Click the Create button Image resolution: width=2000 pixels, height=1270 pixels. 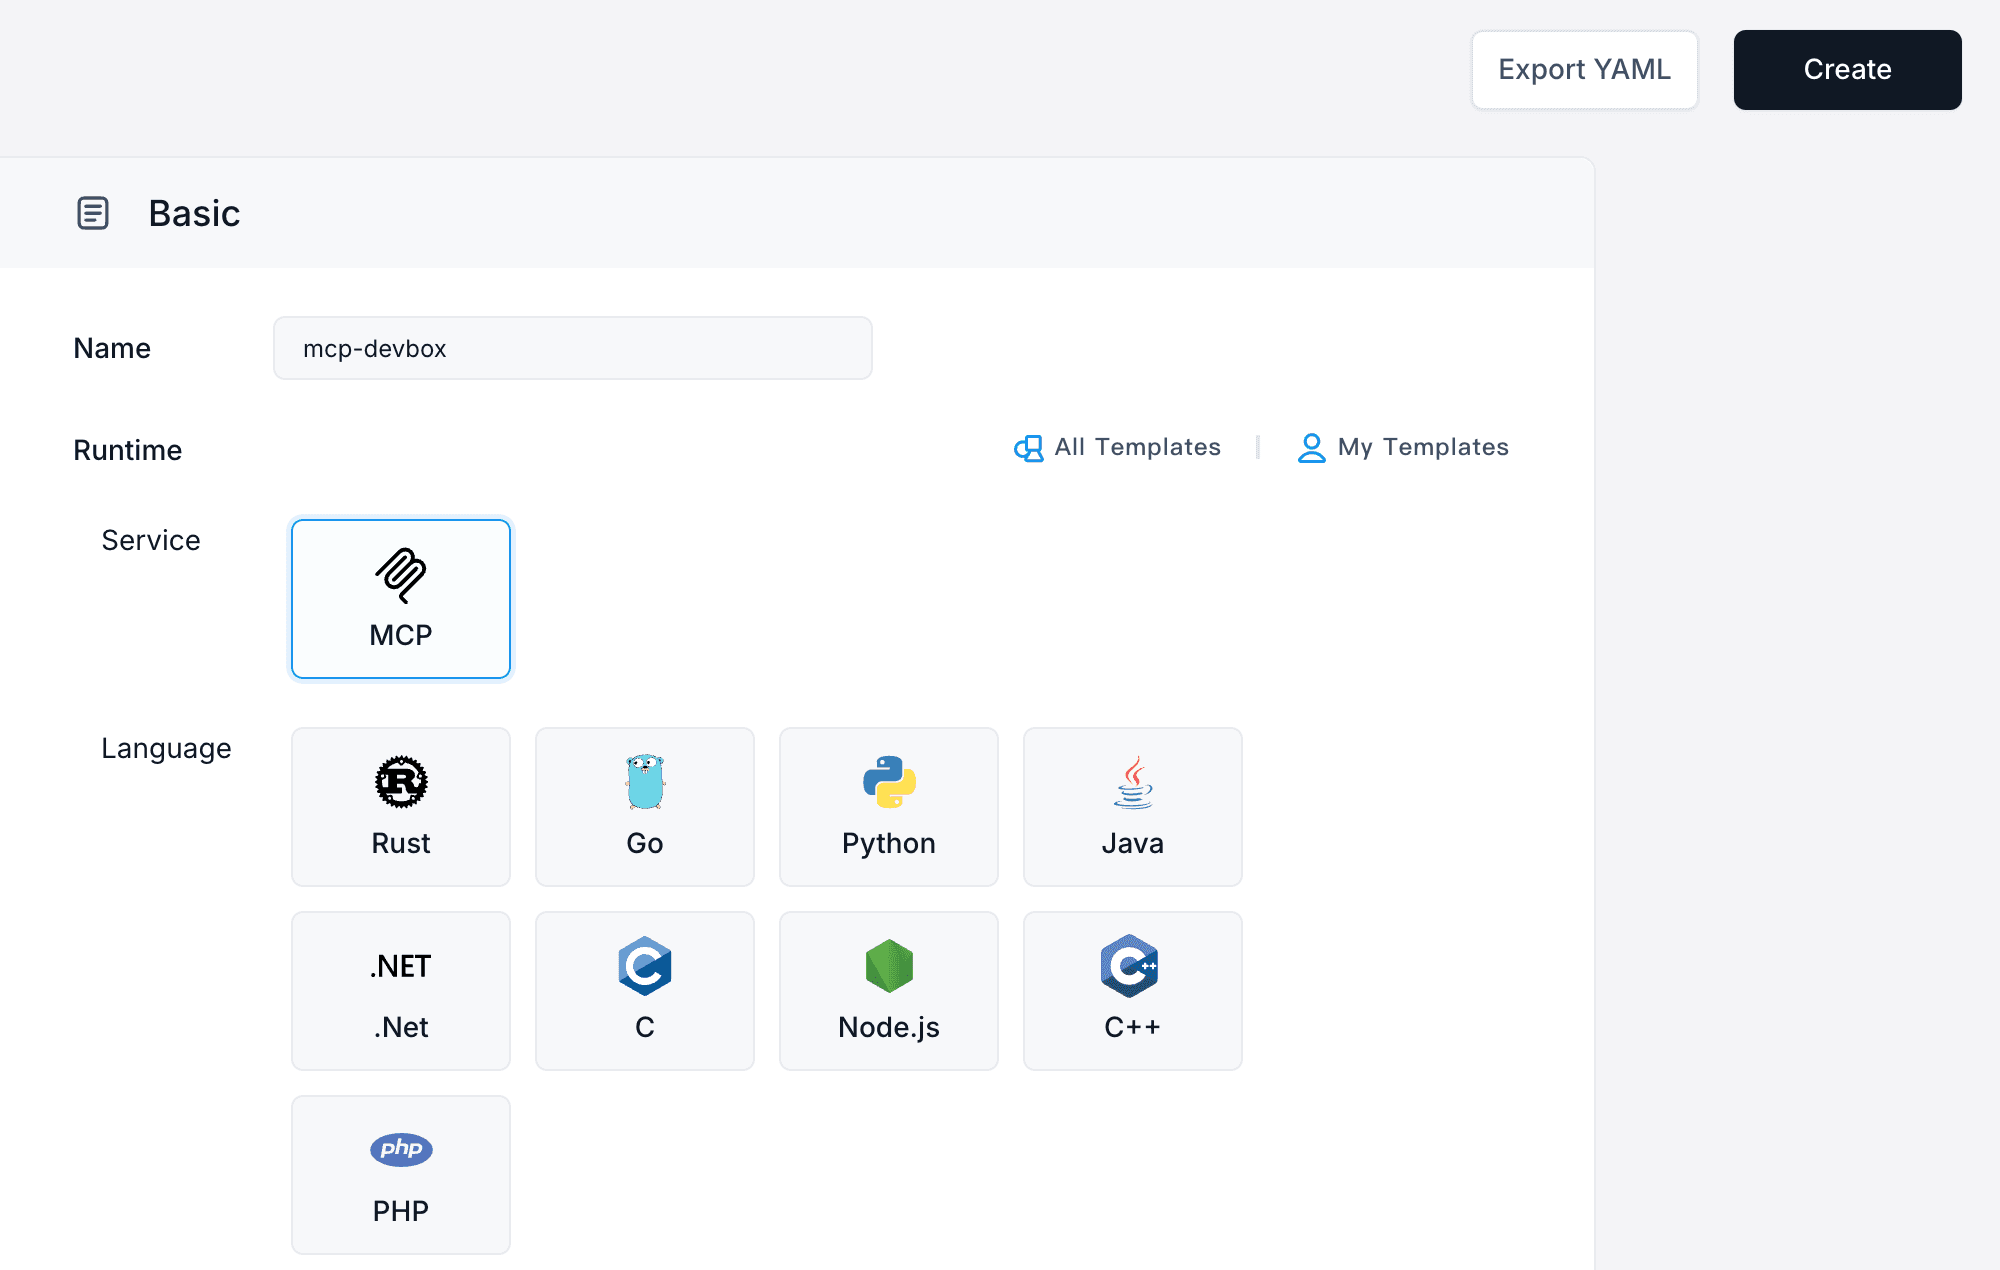pos(1847,69)
